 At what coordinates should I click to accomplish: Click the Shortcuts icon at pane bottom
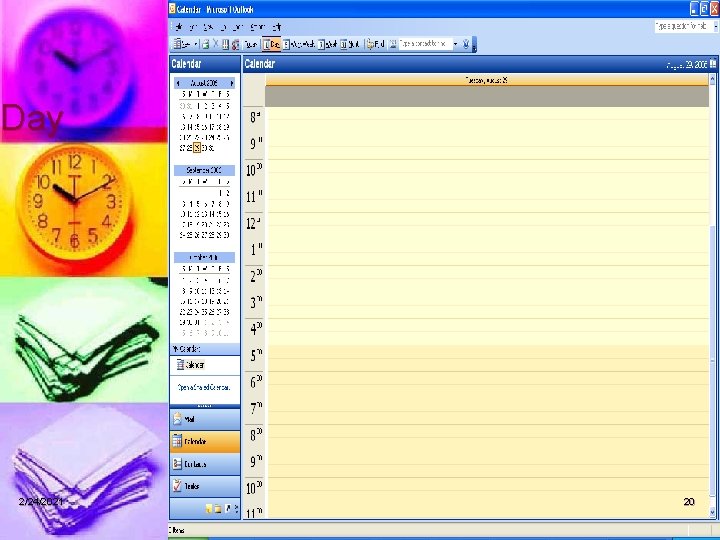(228, 509)
